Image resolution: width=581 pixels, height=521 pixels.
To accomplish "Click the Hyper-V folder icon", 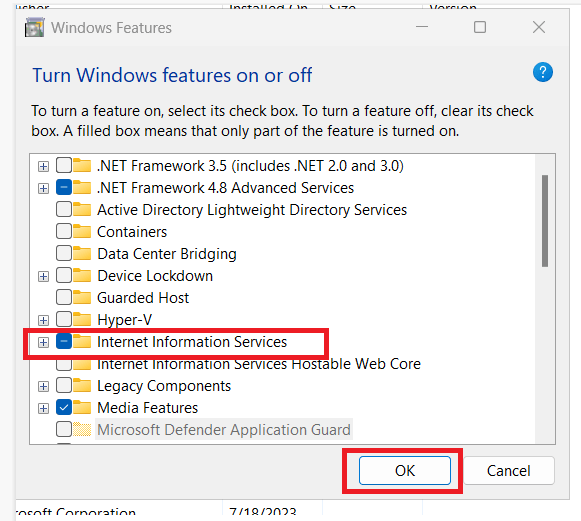I will [x=82, y=319].
